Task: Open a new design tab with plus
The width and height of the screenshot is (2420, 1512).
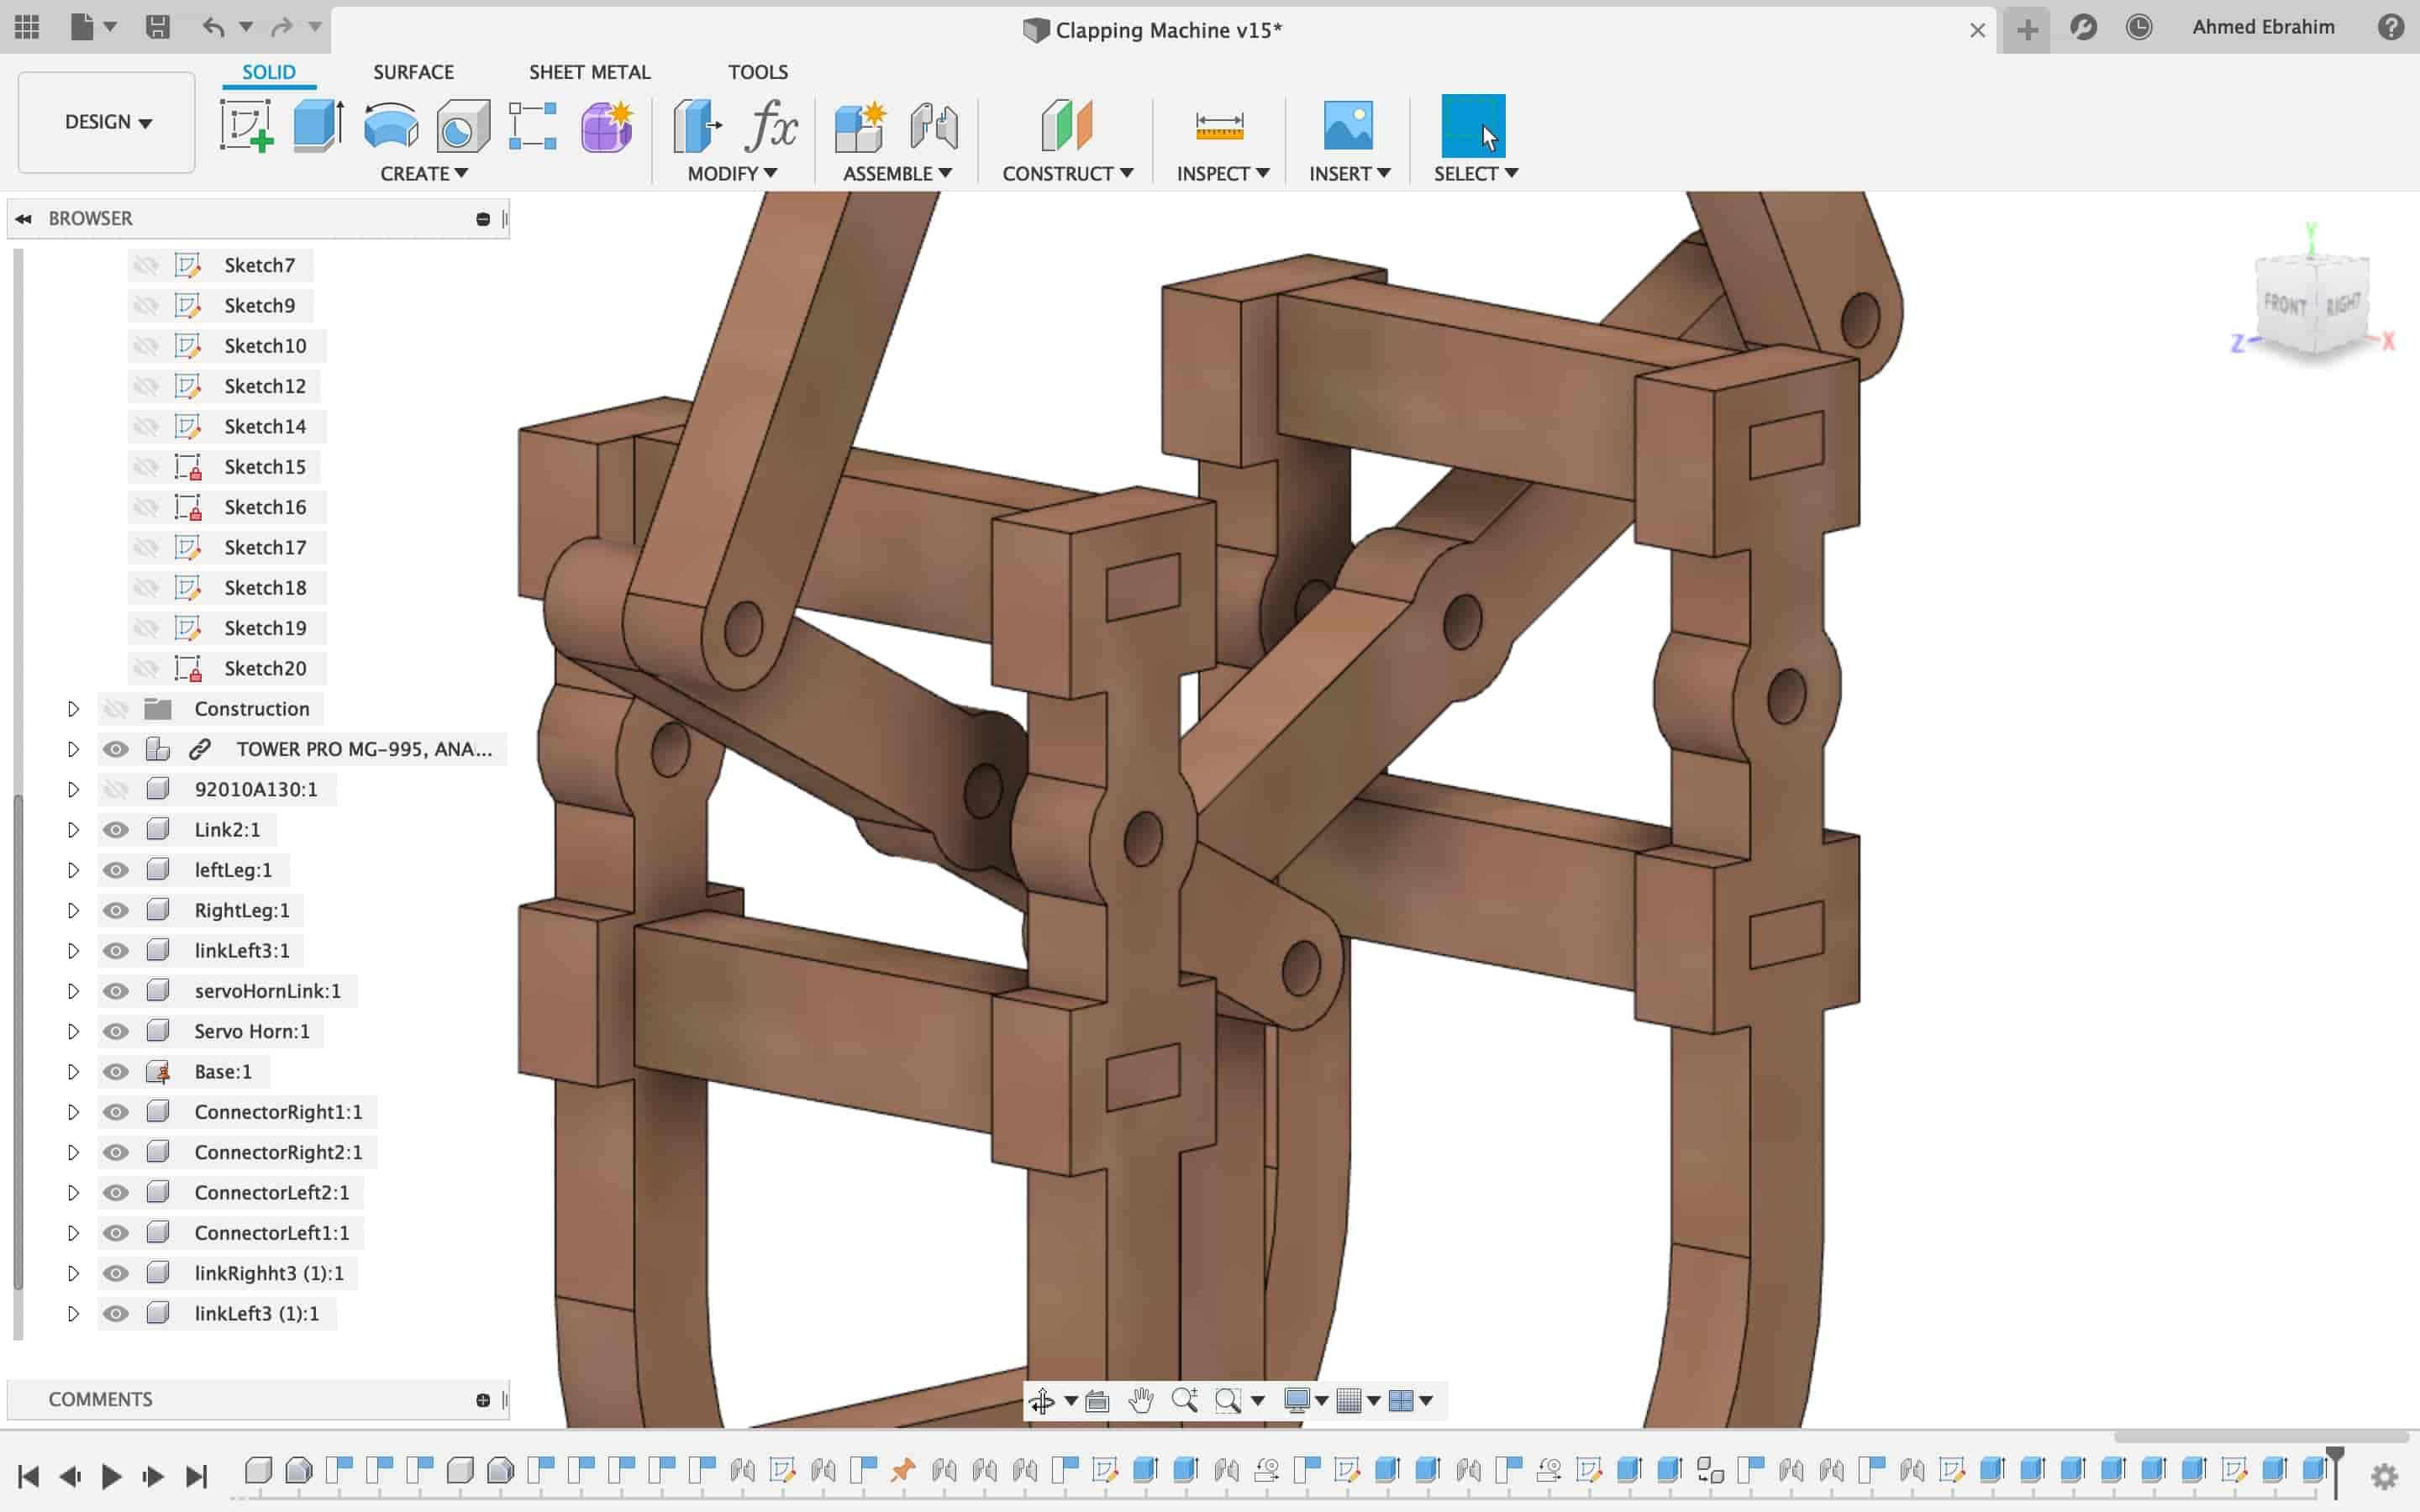Action: pyautogui.click(x=2027, y=30)
